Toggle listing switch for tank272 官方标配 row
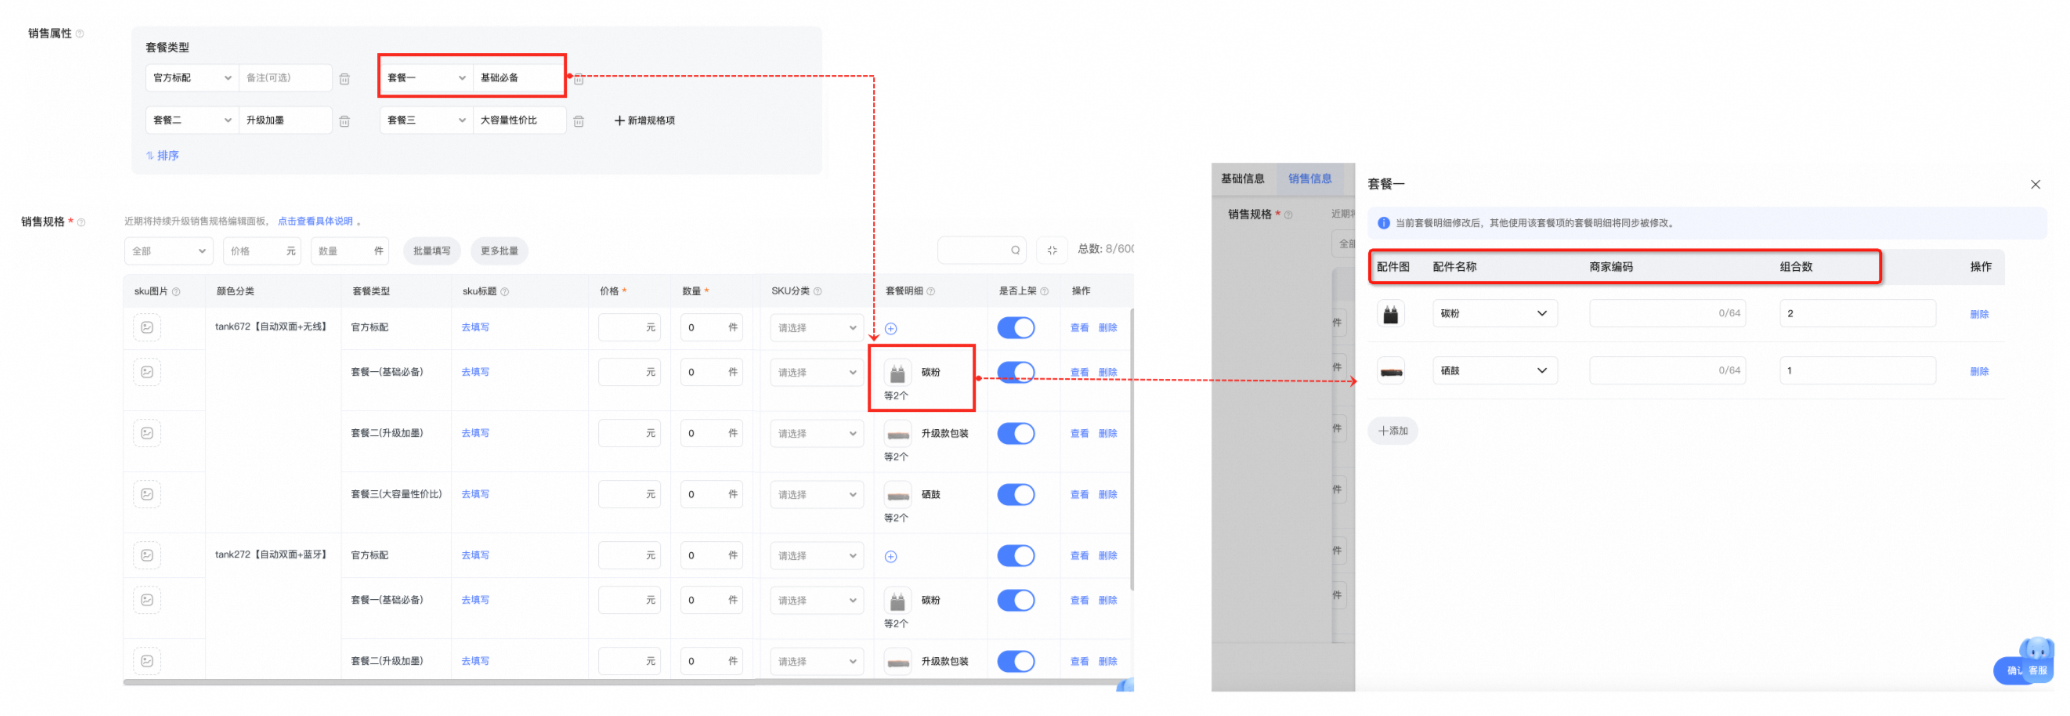This screenshot has width=2070, height=716. tap(1016, 555)
